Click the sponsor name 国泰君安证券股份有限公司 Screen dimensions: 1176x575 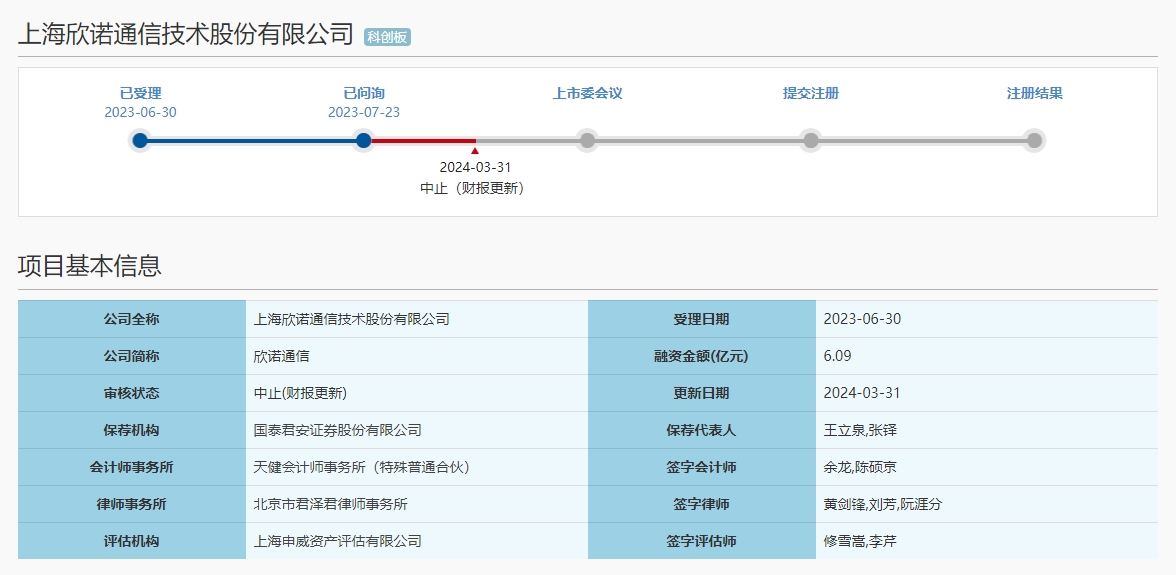click(x=338, y=430)
